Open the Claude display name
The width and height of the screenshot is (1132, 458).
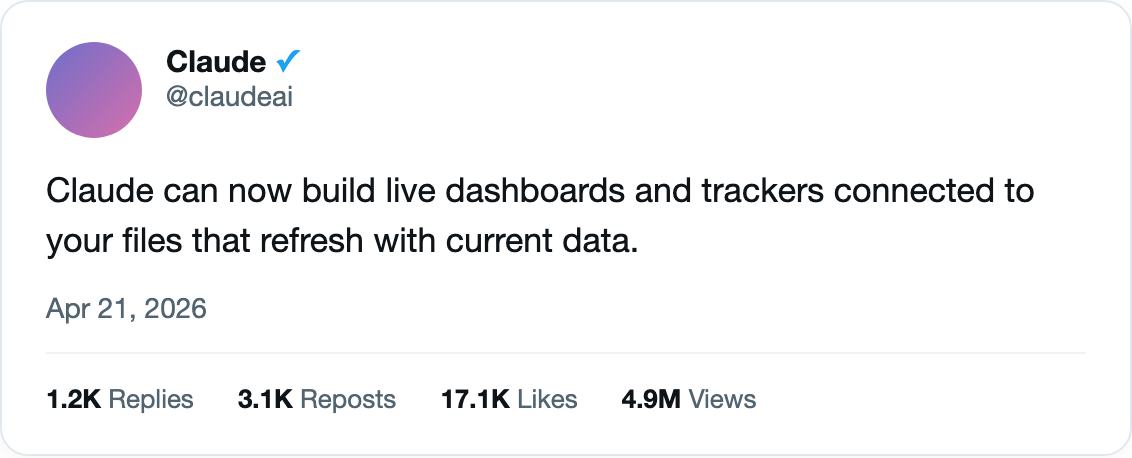click(x=216, y=62)
